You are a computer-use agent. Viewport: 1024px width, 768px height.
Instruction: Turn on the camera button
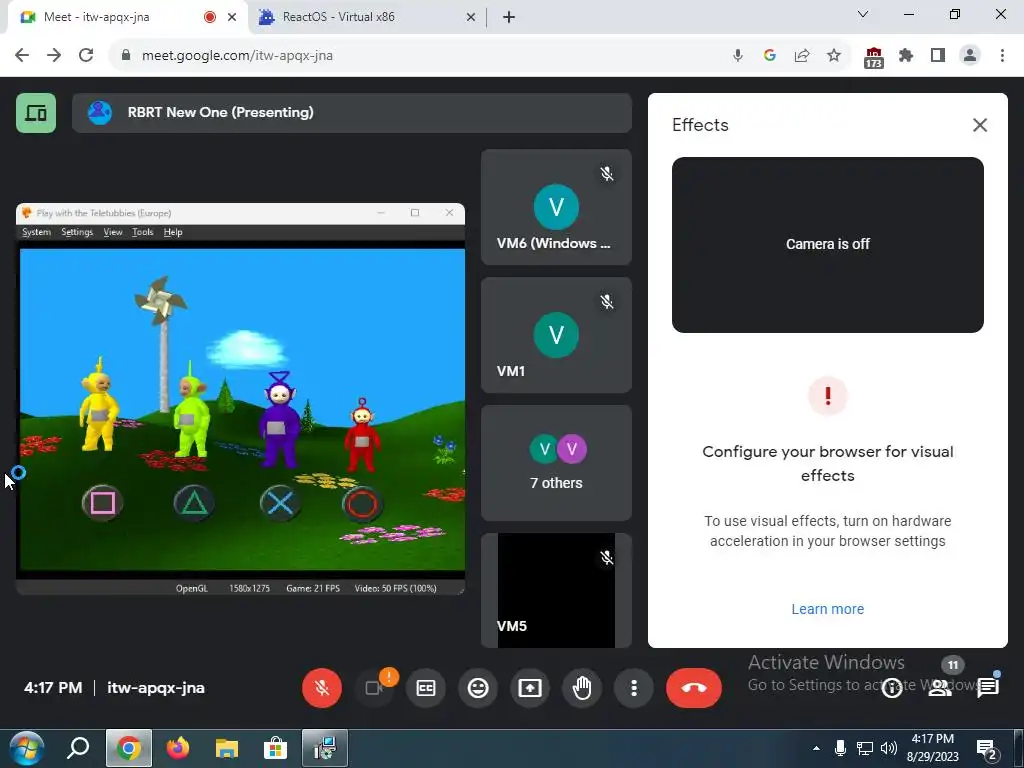tap(374, 688)
